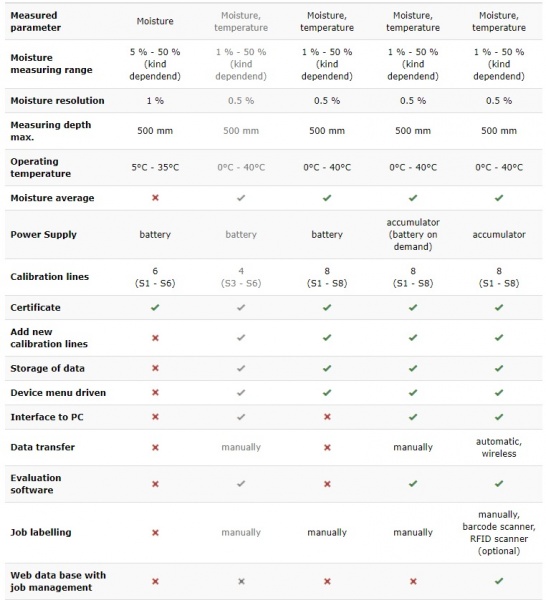Click the 'automatic, wireless' data transfer cell

(499, 447)
